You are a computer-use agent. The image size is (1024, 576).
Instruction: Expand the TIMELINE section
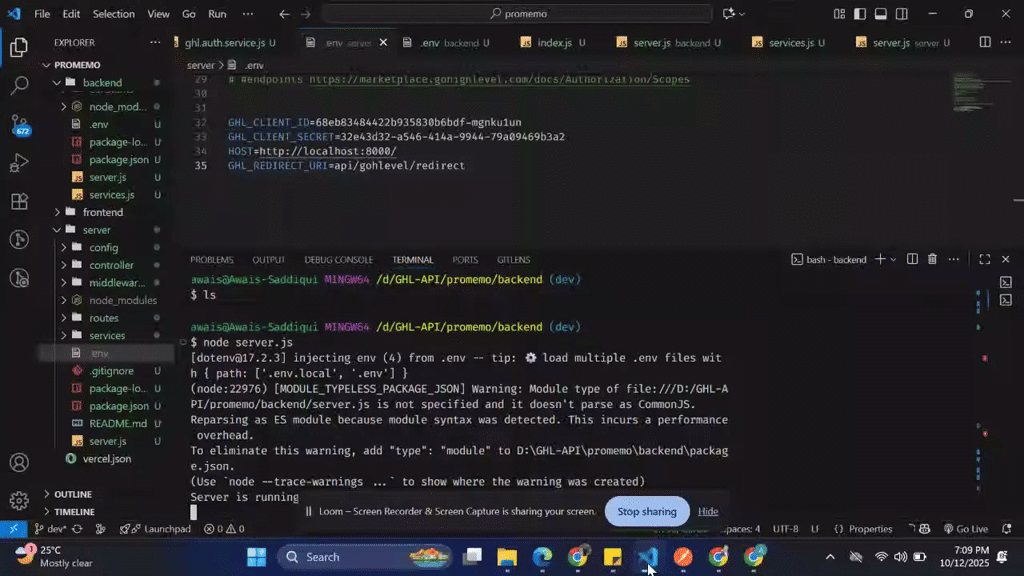(74, 512)
